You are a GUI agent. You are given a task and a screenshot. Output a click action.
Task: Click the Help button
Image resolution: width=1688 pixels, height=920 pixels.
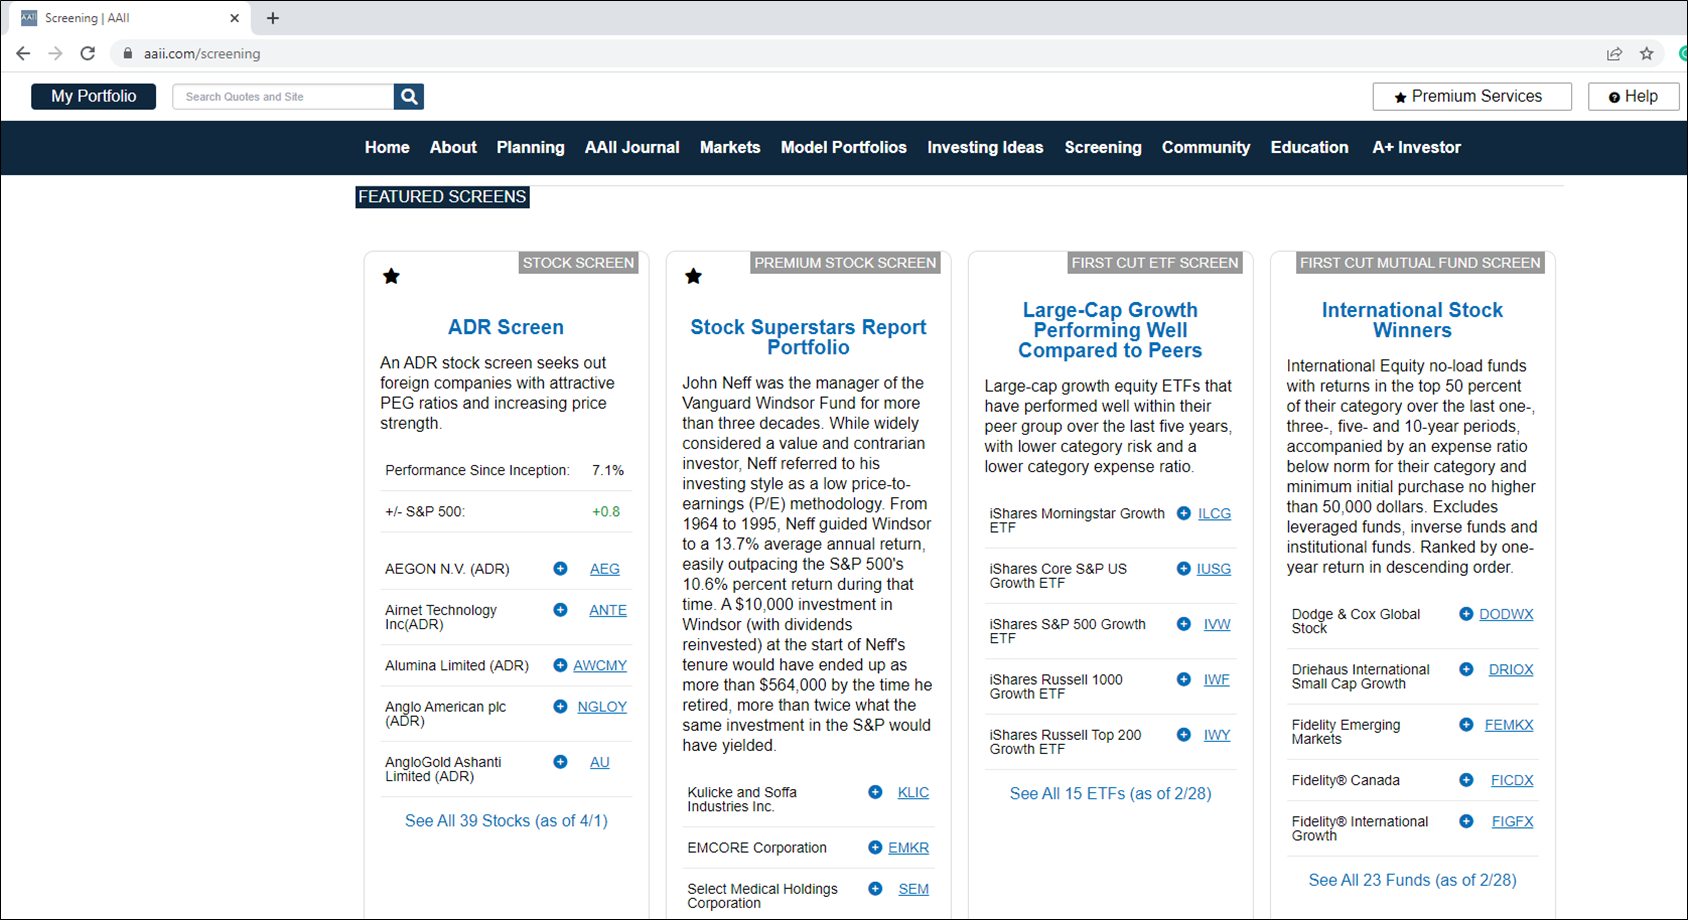1632,96
